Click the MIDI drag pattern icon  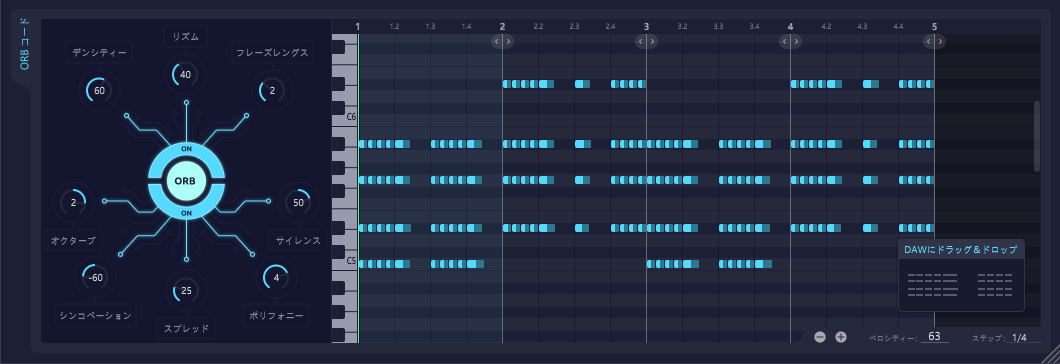coord(961,285)
